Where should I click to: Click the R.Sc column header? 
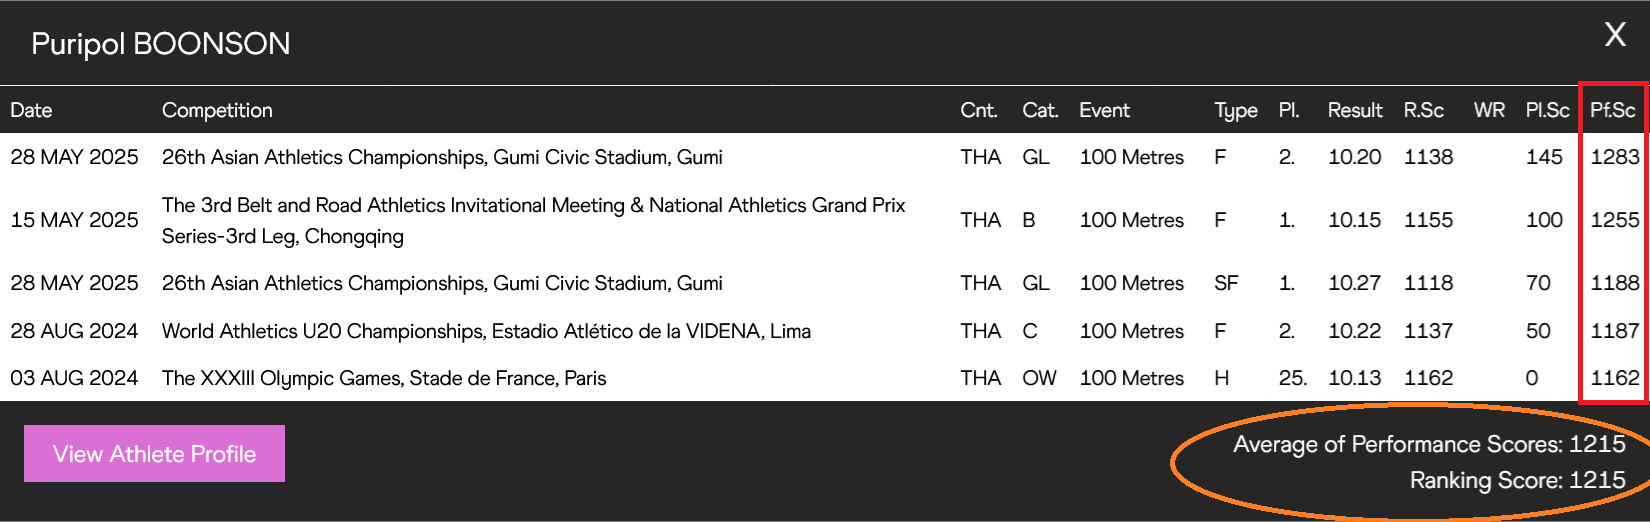pos(1423,110)
